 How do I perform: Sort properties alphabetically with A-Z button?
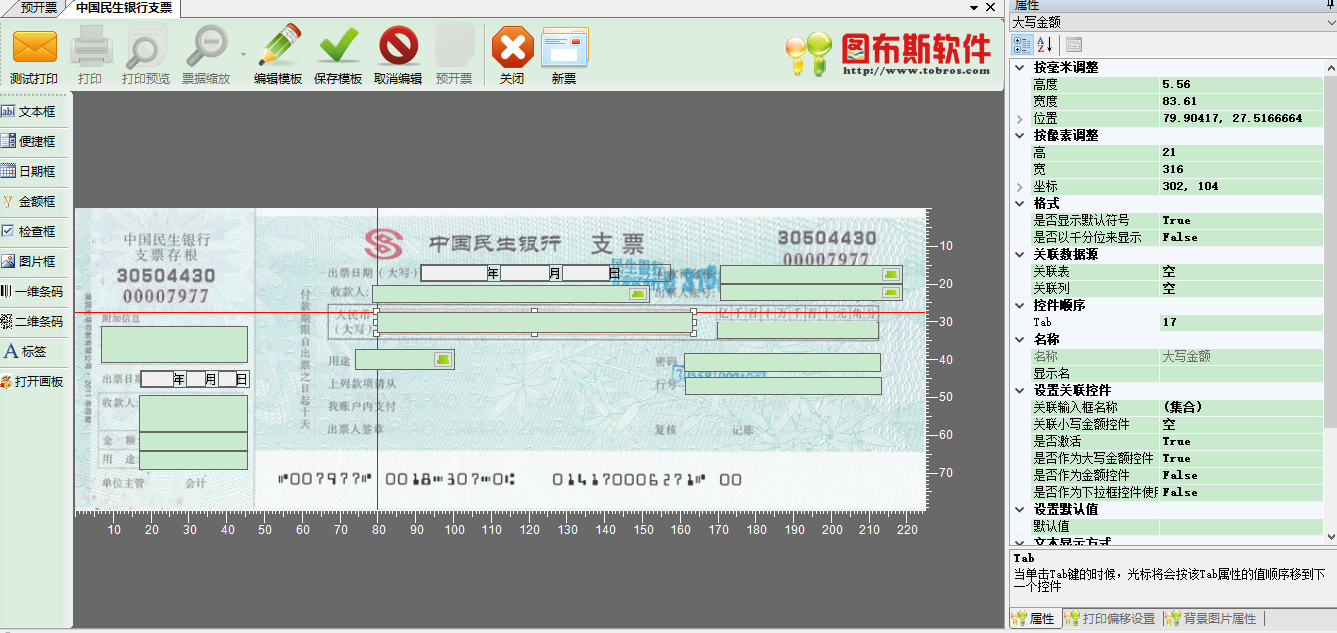click(1044, 45)
